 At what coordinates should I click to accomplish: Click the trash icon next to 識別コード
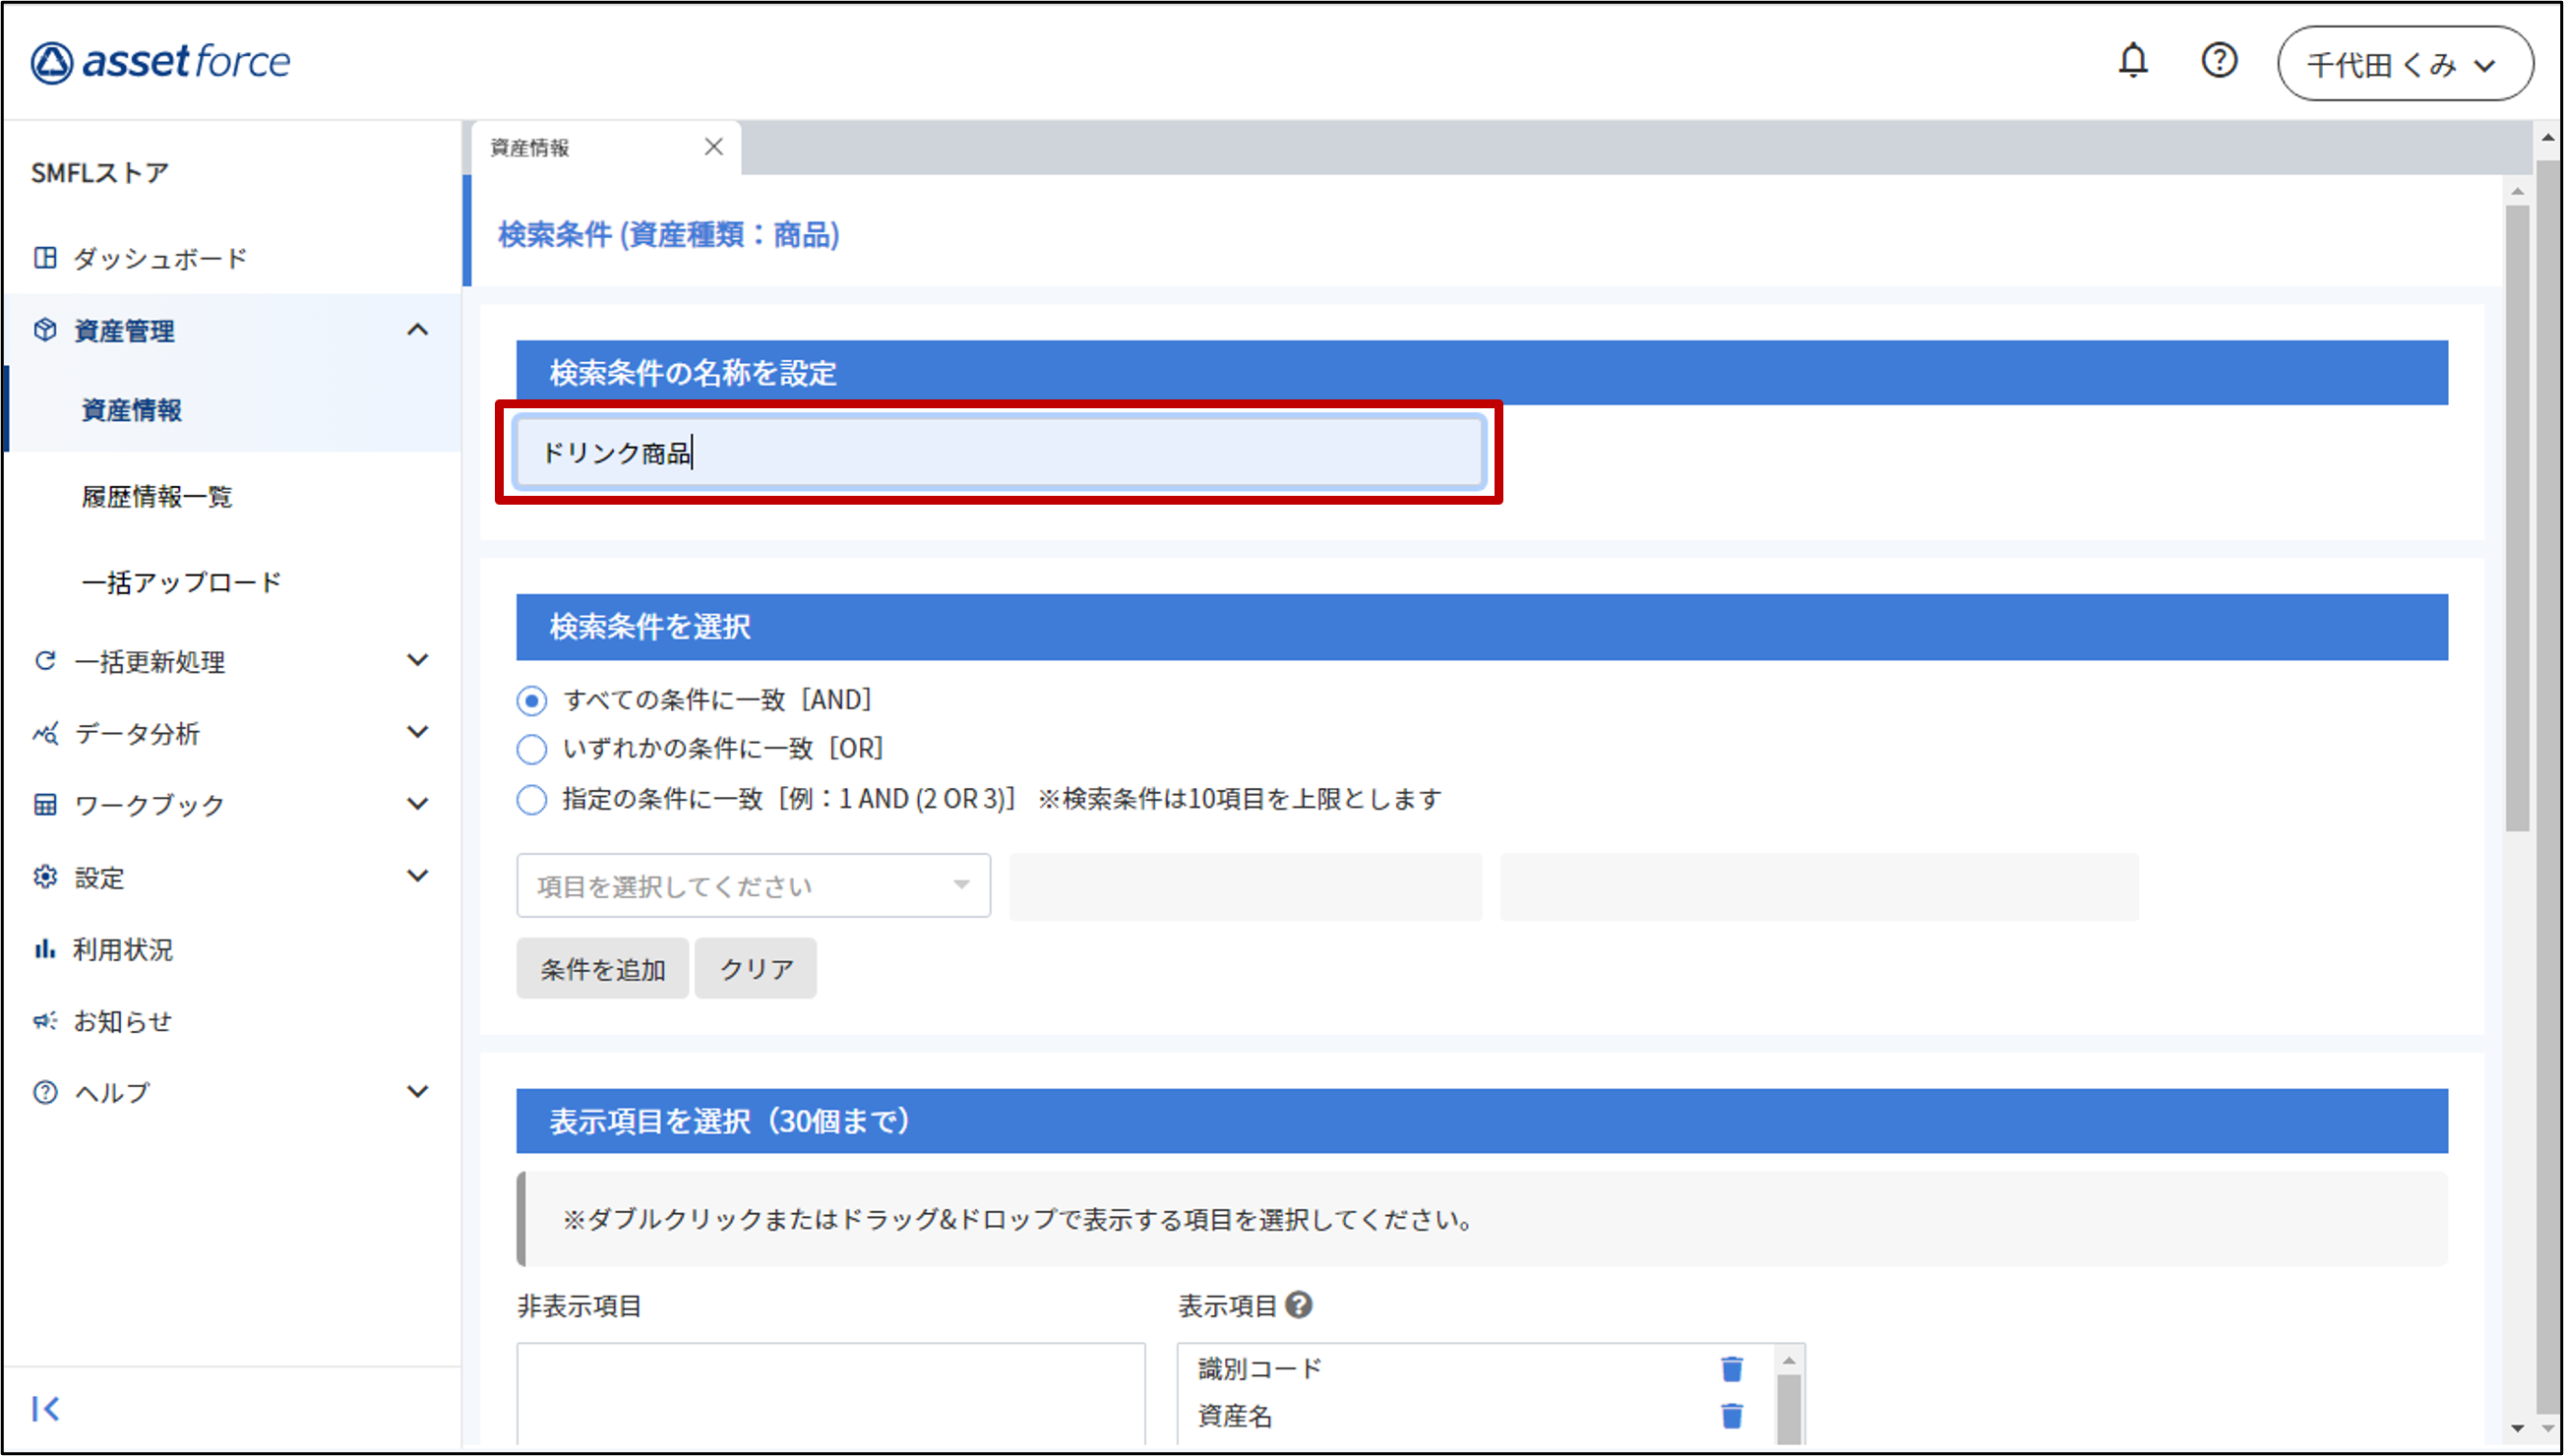click(1731, 1368)
